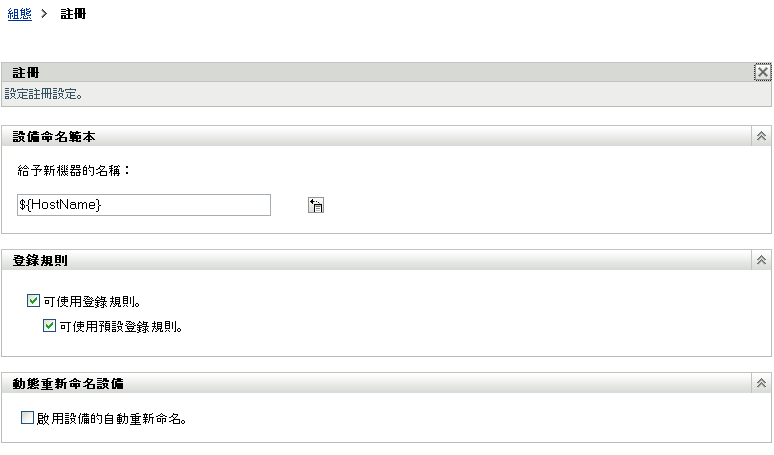Close the 註冊 description panel

tap(763, 72)
